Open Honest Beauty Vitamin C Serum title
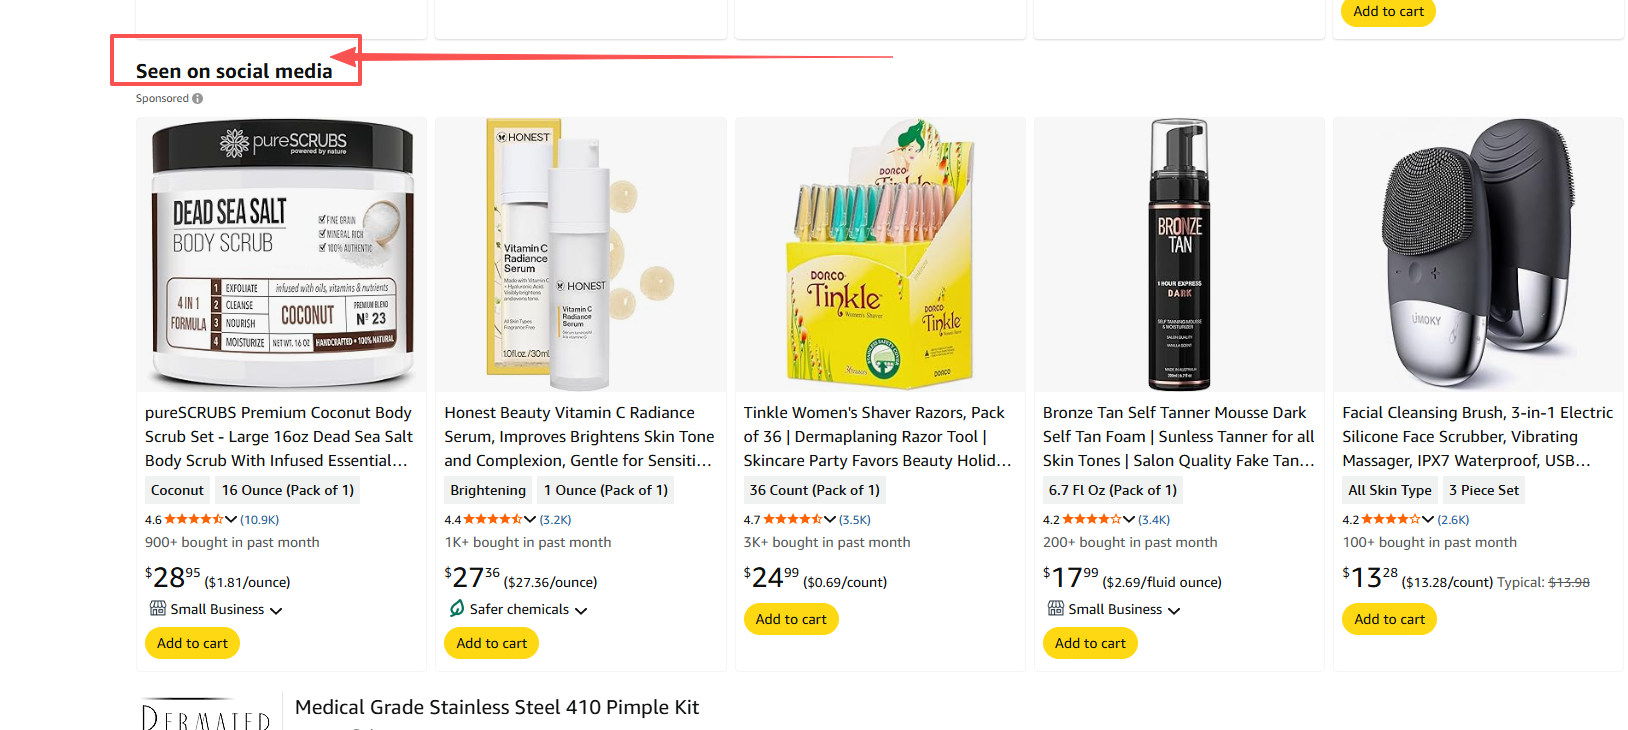This screenshot has width=1628, height=730. [x=579, y=436]
